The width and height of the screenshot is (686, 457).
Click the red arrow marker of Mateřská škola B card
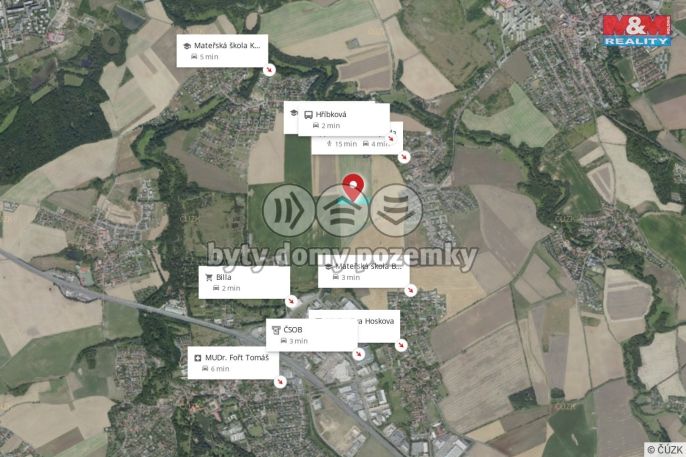[410, 290]
